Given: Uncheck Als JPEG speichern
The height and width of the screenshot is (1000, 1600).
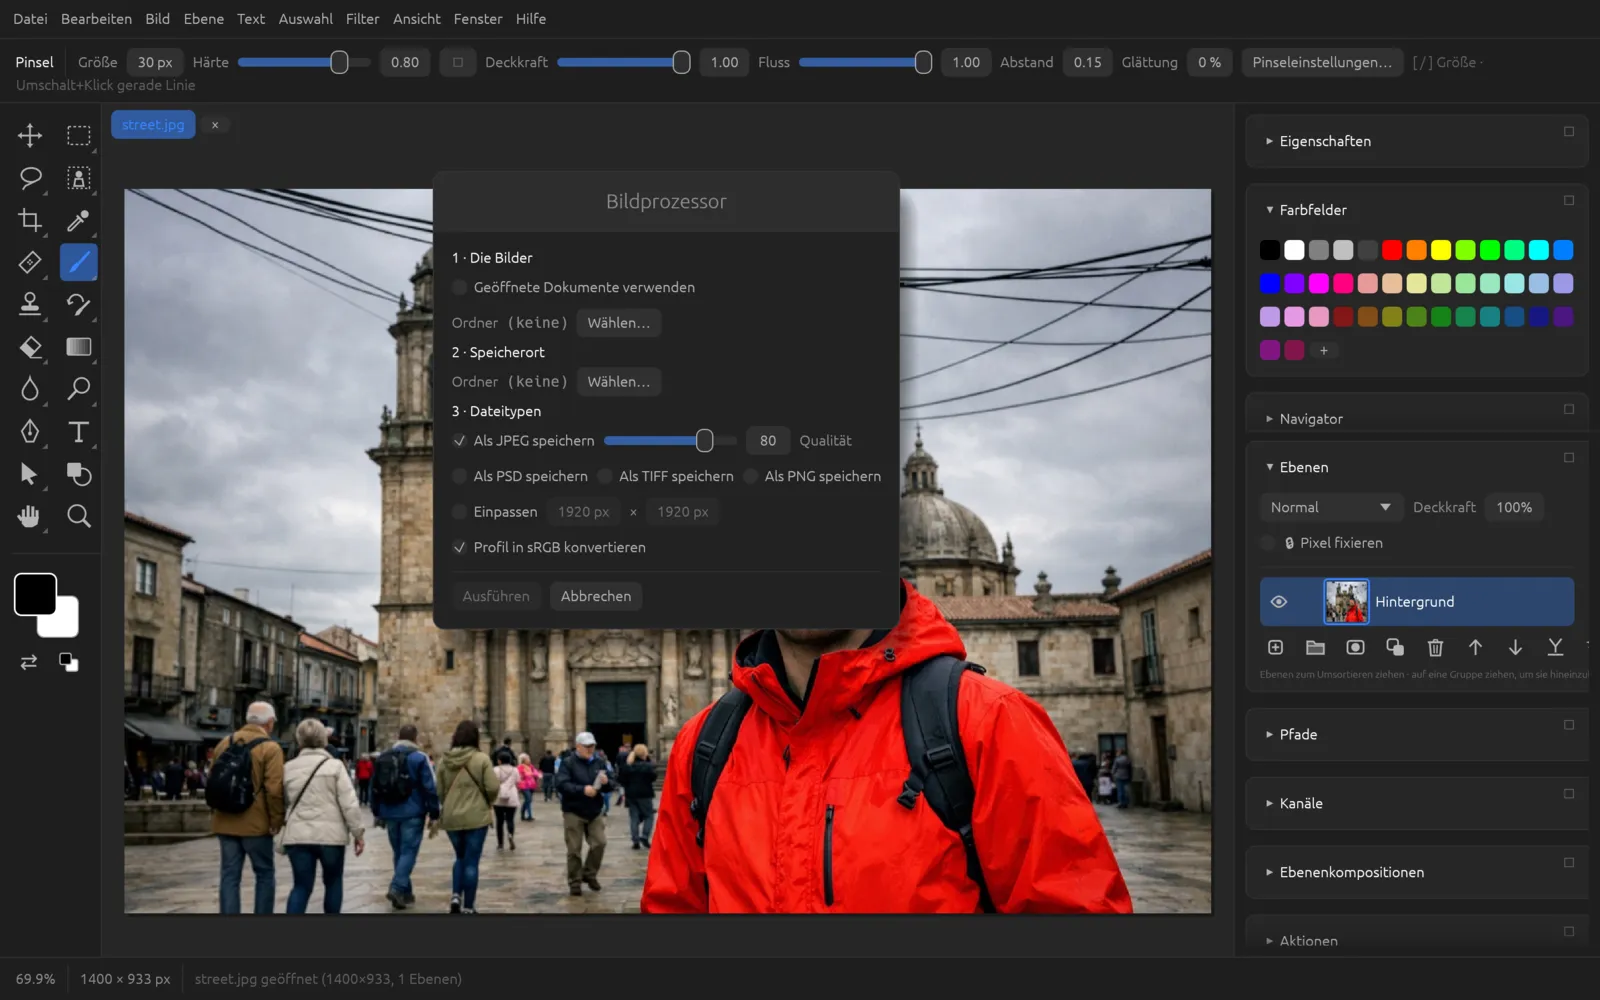Looking at the screenshot, I should (459, 441).
